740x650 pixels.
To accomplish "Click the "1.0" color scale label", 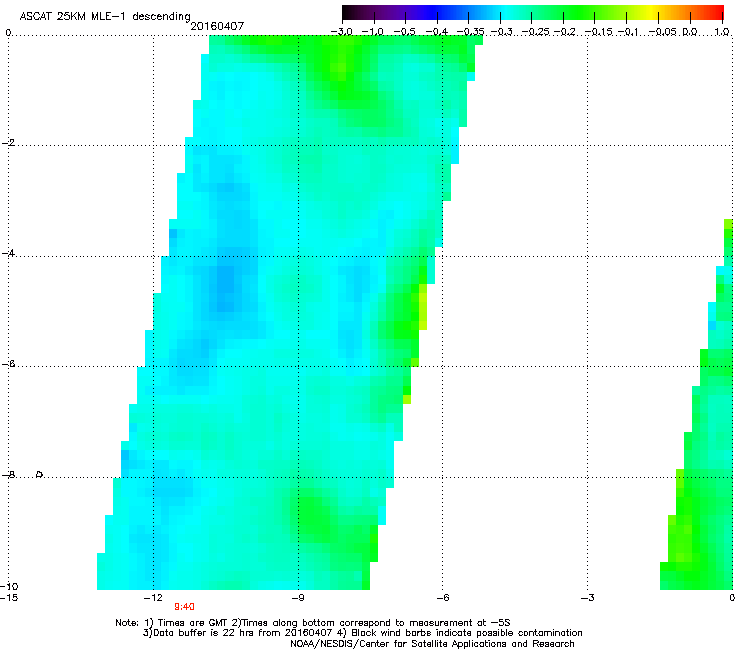I will (x=722, y=32).
